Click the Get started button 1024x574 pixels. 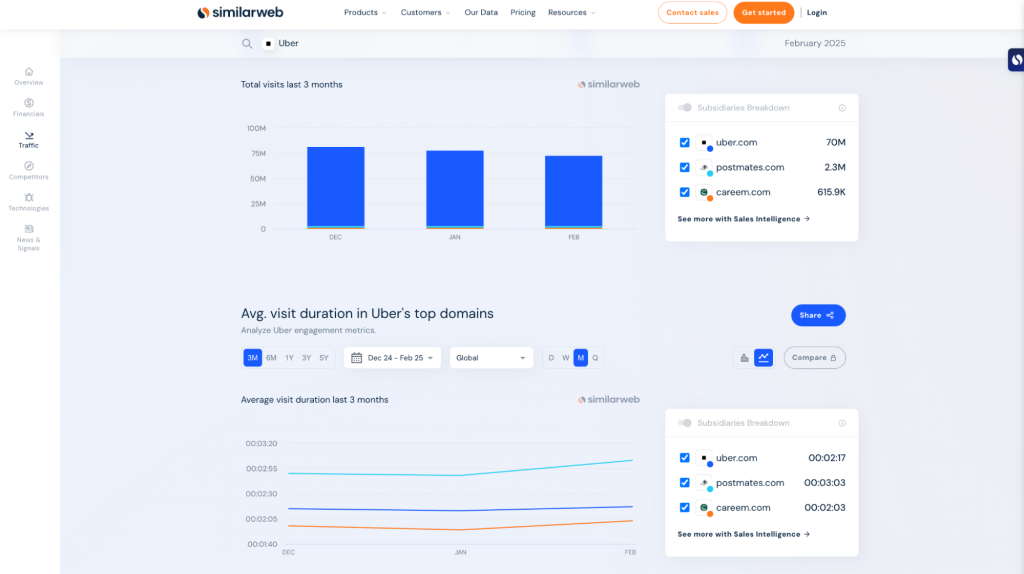click(x=763, y=12)
